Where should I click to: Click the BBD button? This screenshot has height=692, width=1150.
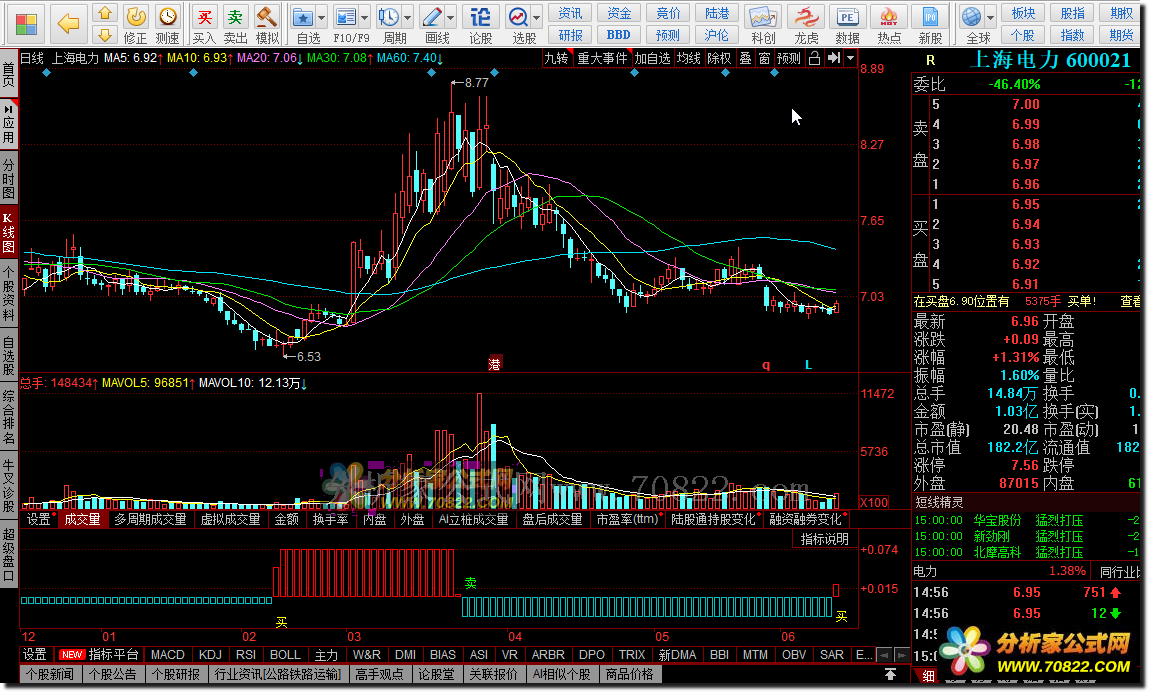click(x=618, y=34)
